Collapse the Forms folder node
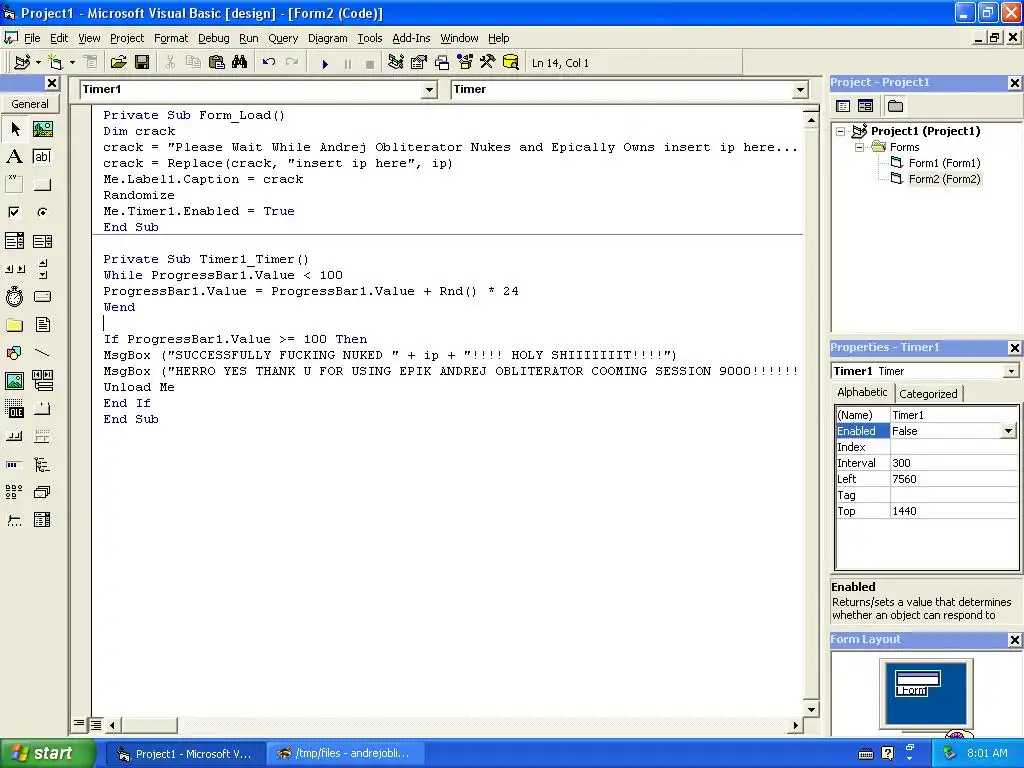The image size is (1024, 768). click(859, 148)
